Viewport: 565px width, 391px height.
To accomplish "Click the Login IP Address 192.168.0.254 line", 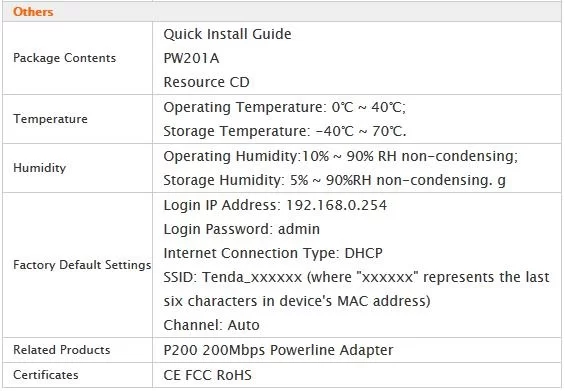I will pos(275,205).
